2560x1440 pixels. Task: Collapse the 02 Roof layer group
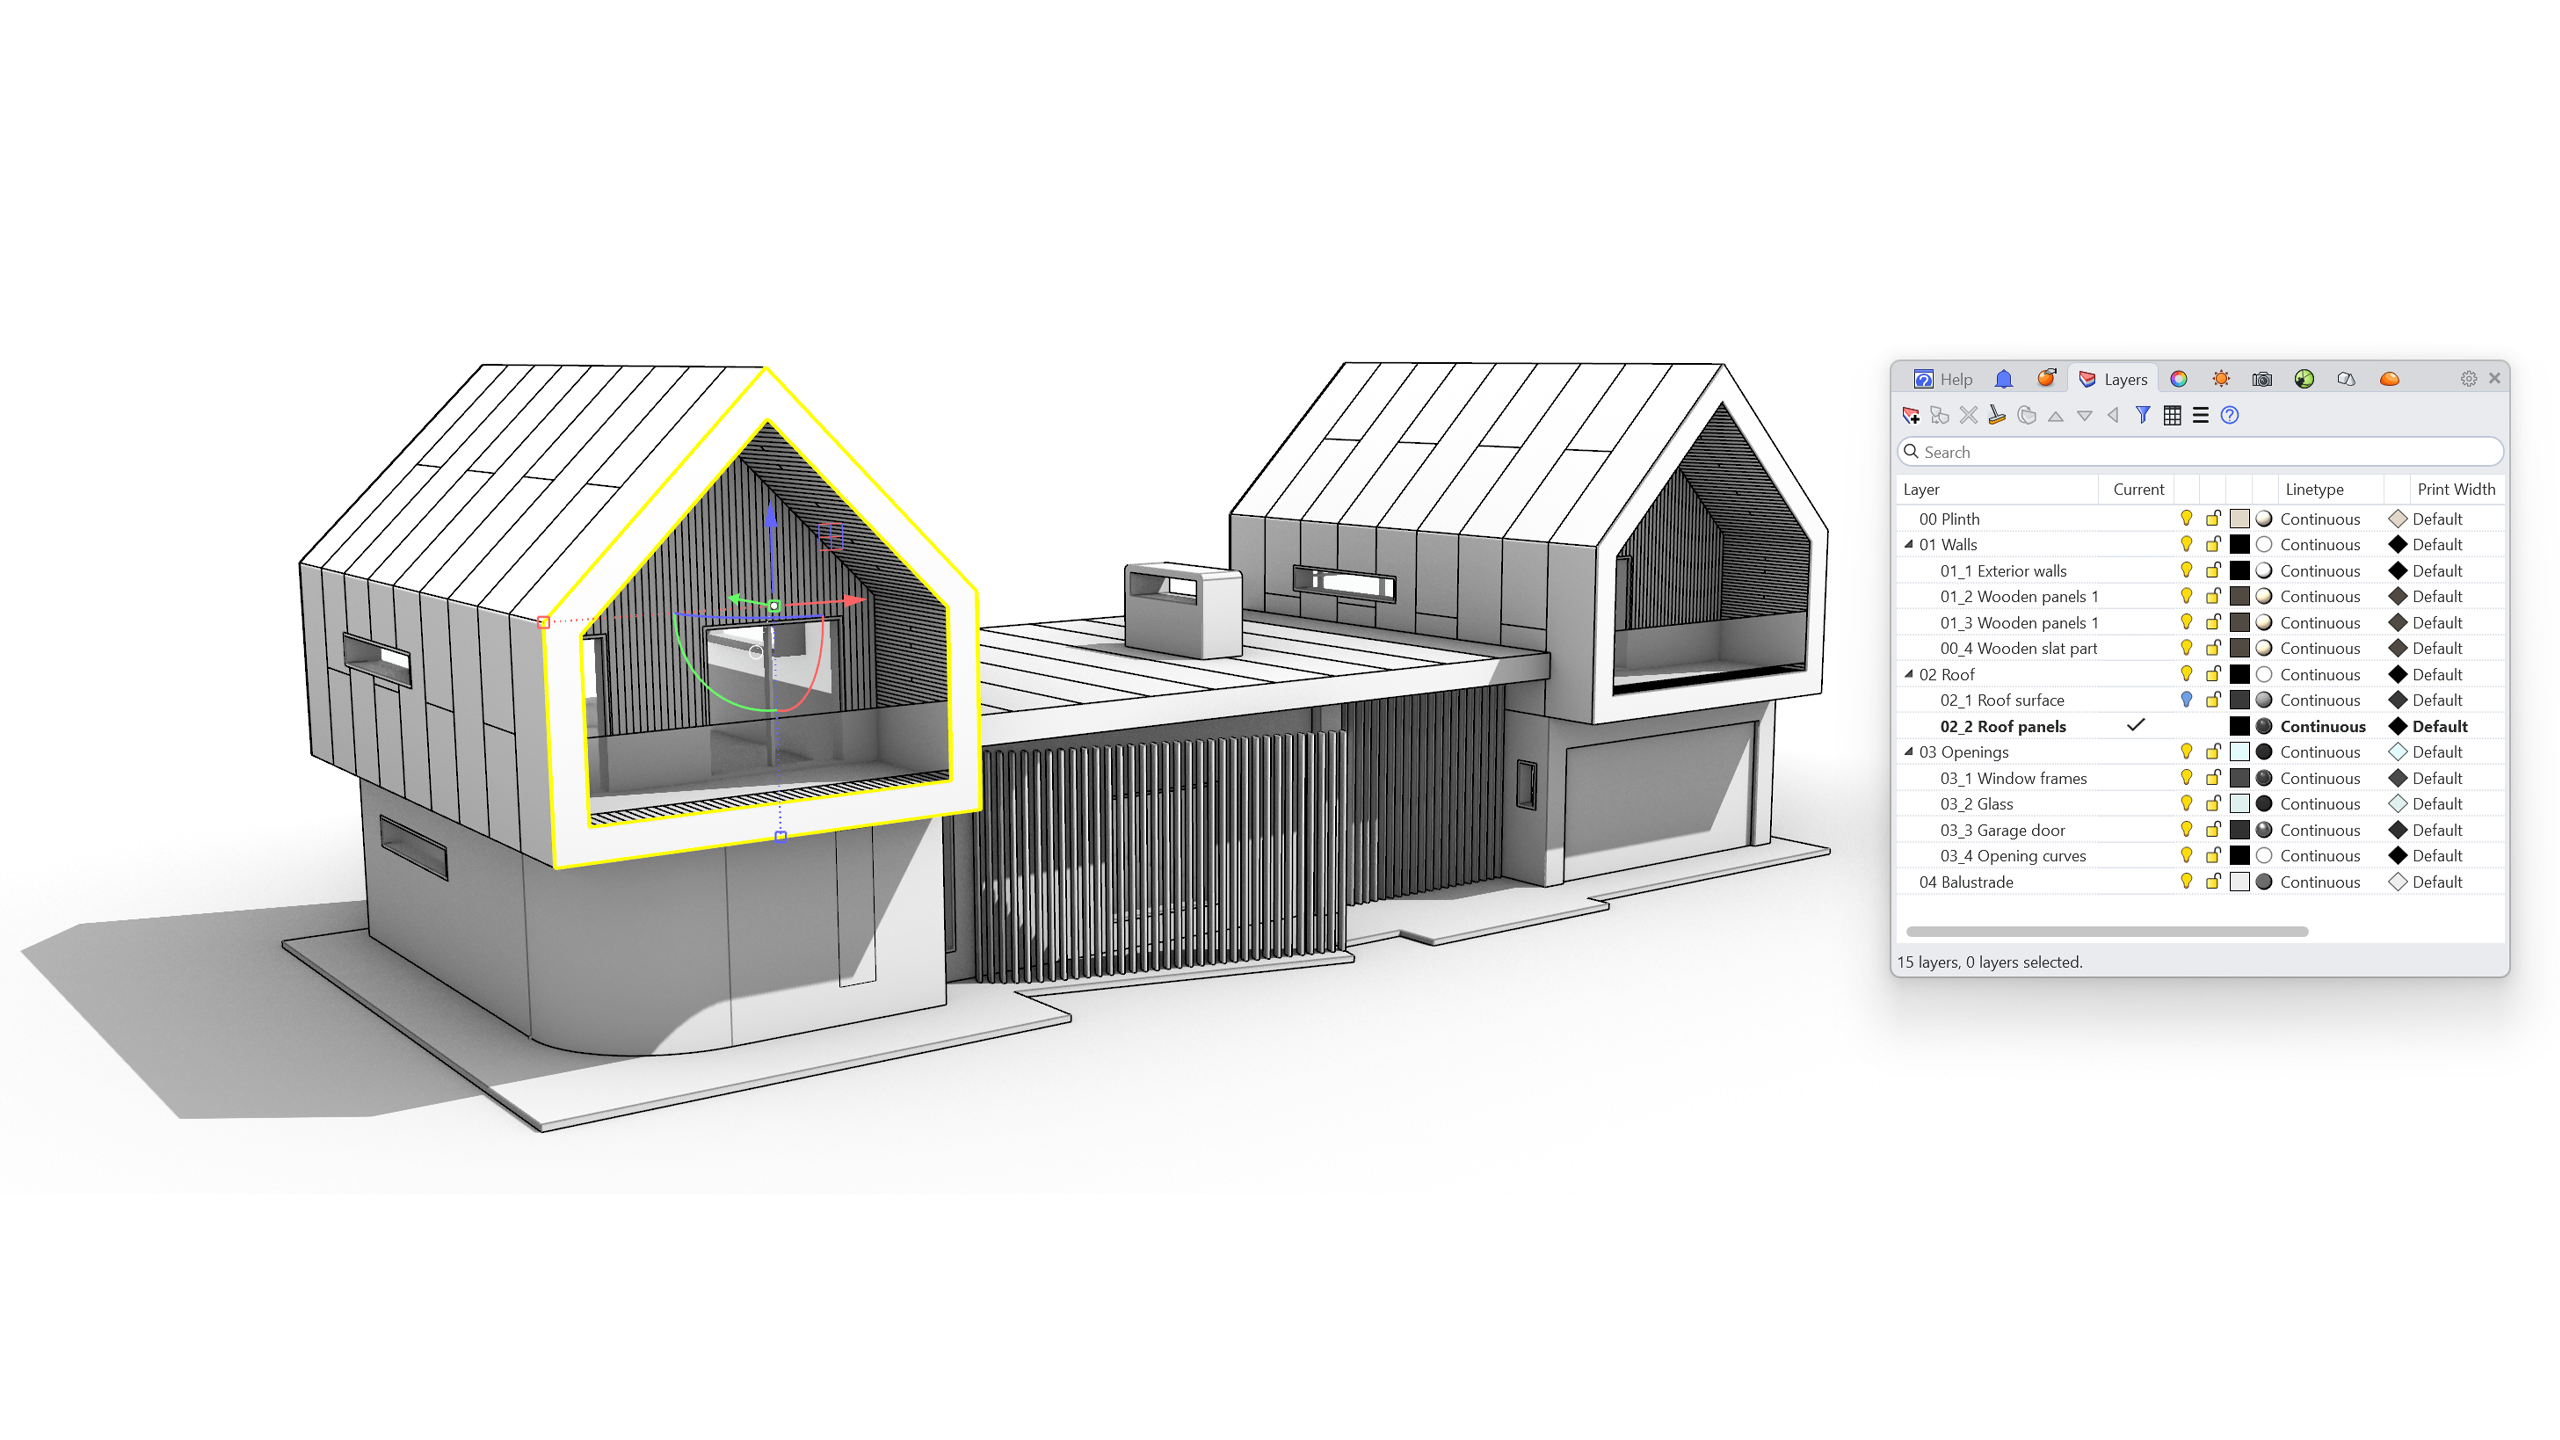tap(1909, 674)
